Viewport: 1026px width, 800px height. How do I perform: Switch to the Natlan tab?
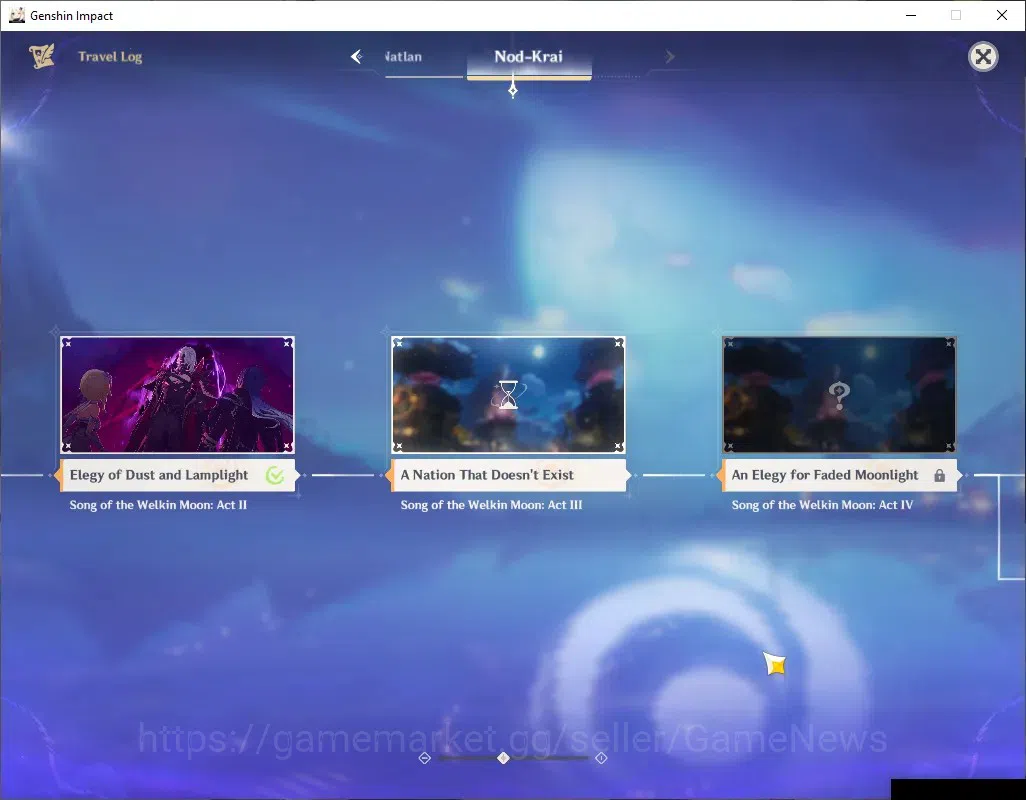pos(403,57)
